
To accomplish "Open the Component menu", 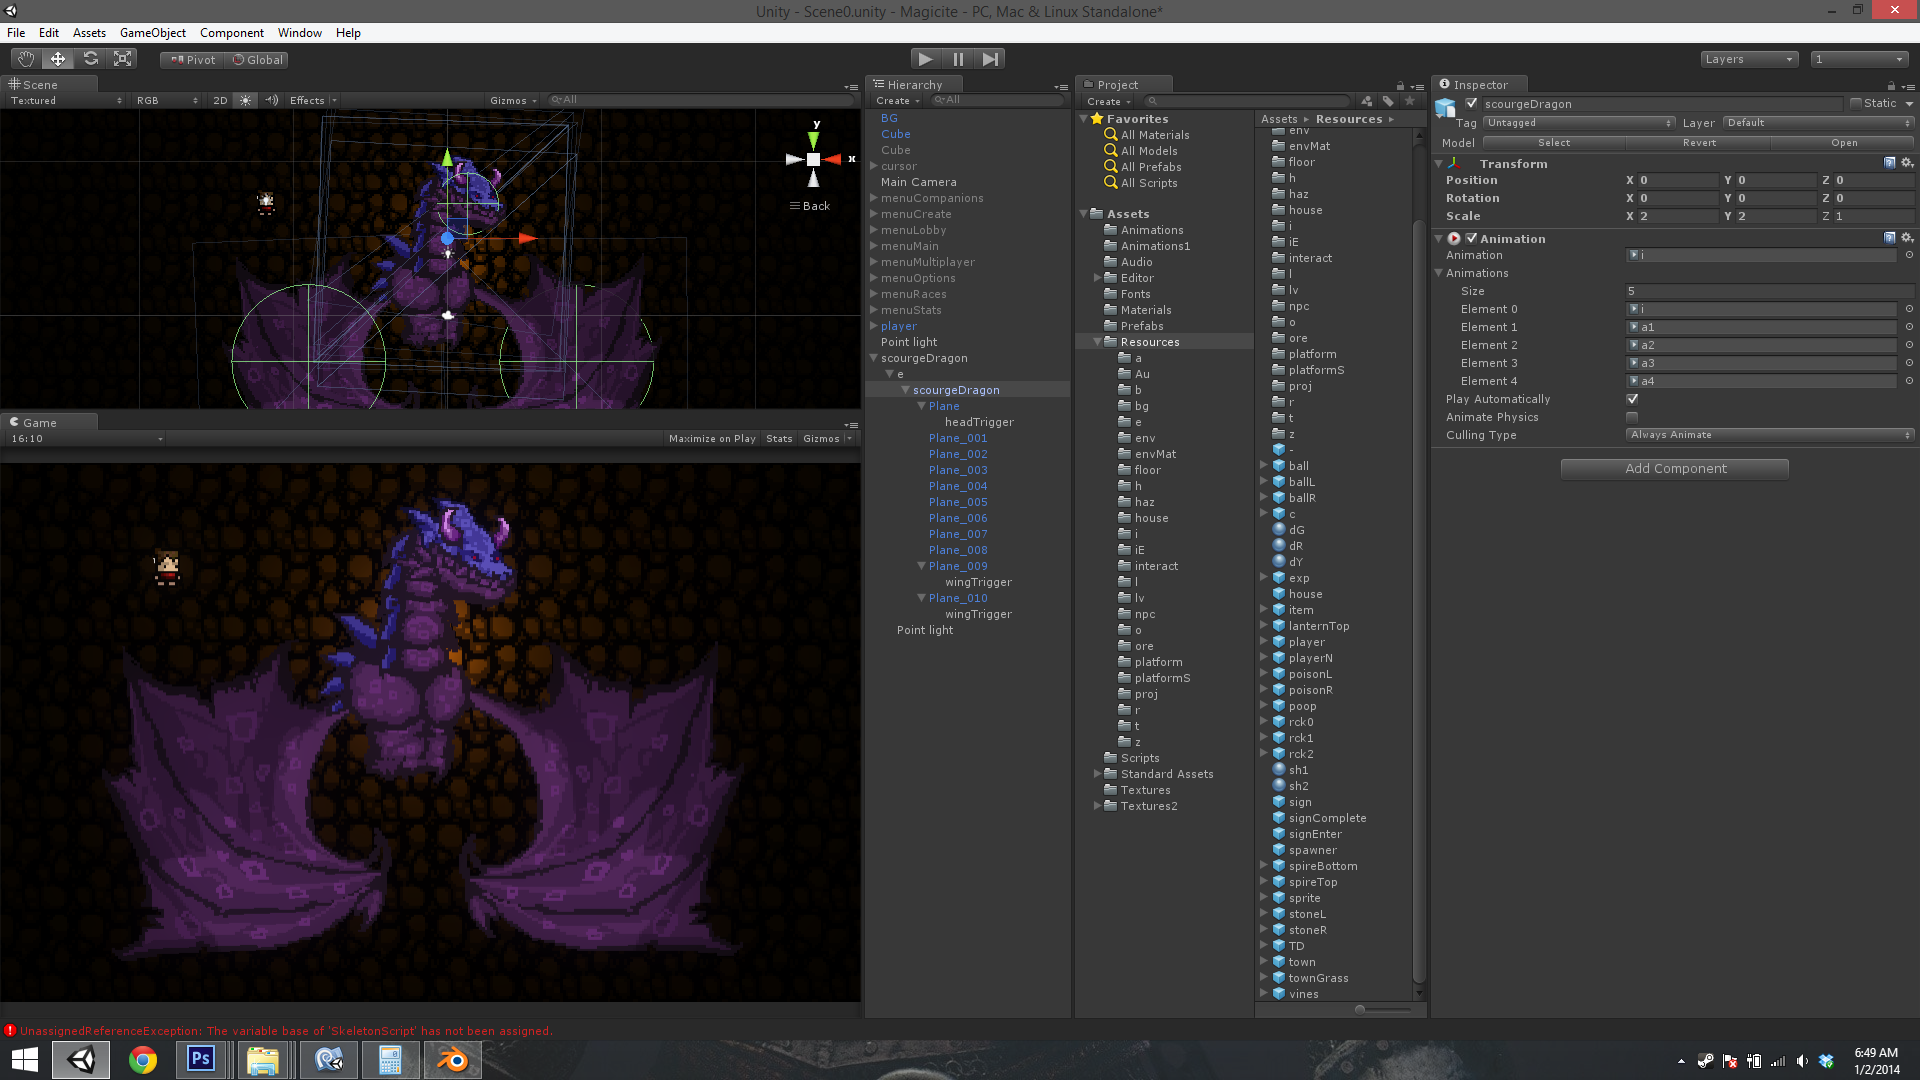I will pos(231,33).
